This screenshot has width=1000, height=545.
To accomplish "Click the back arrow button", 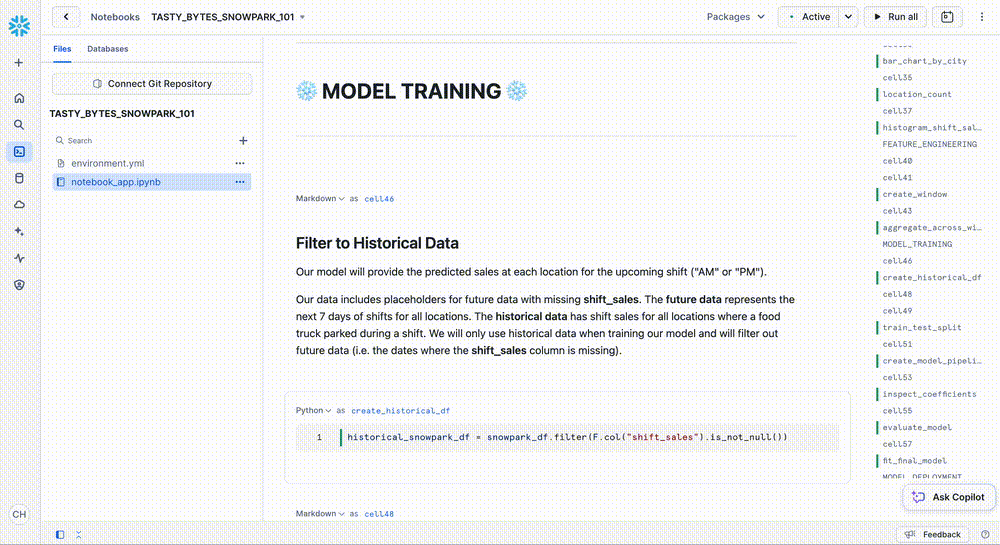I will point(66,17).
